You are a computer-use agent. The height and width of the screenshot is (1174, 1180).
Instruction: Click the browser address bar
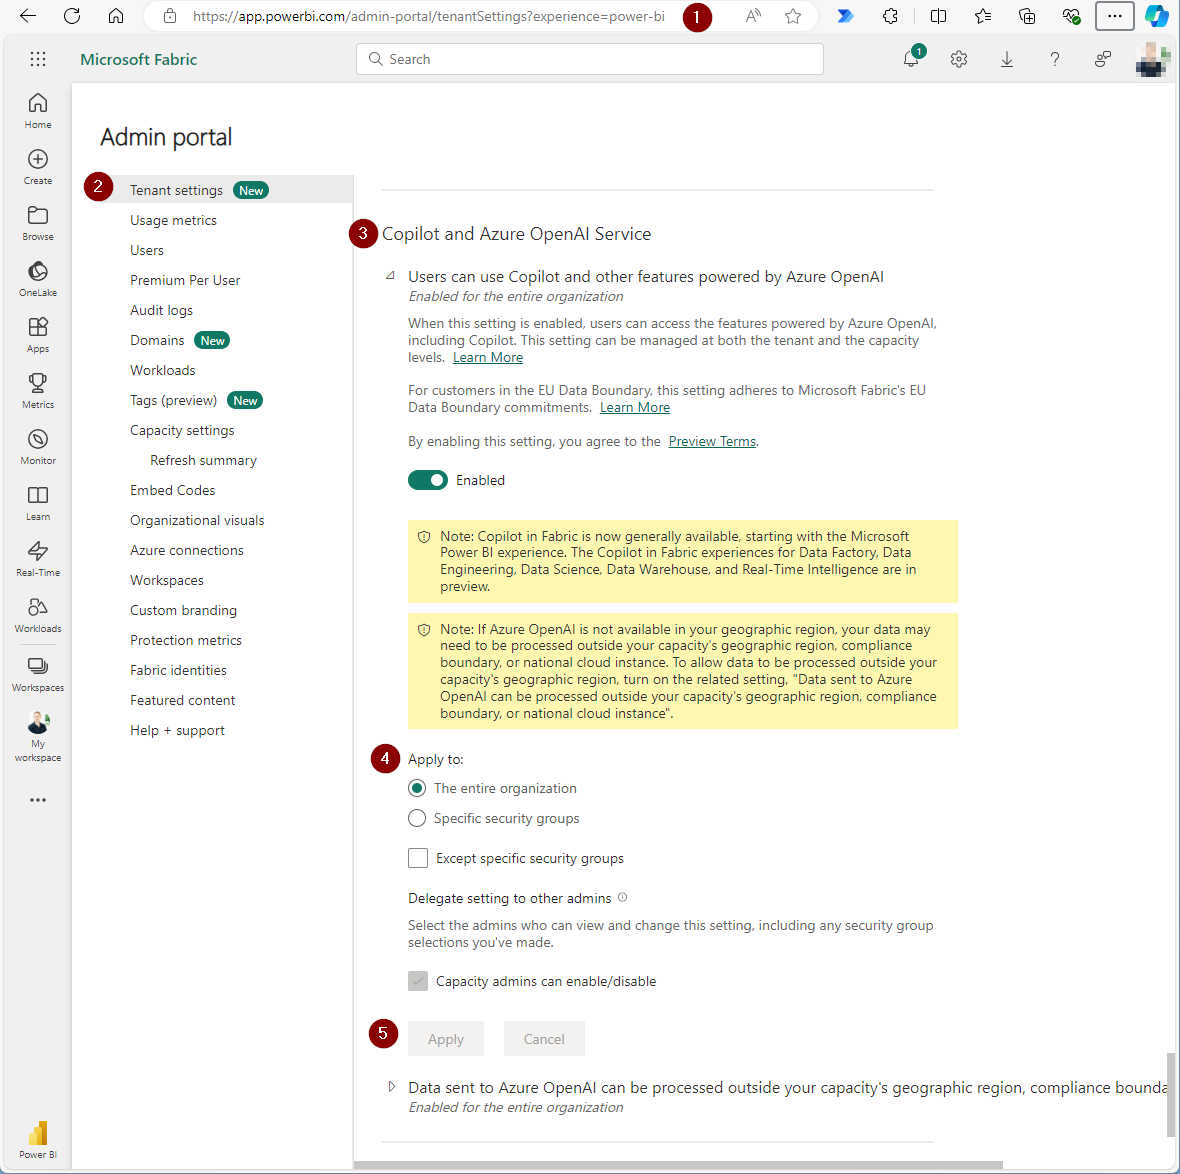(429, 16)
